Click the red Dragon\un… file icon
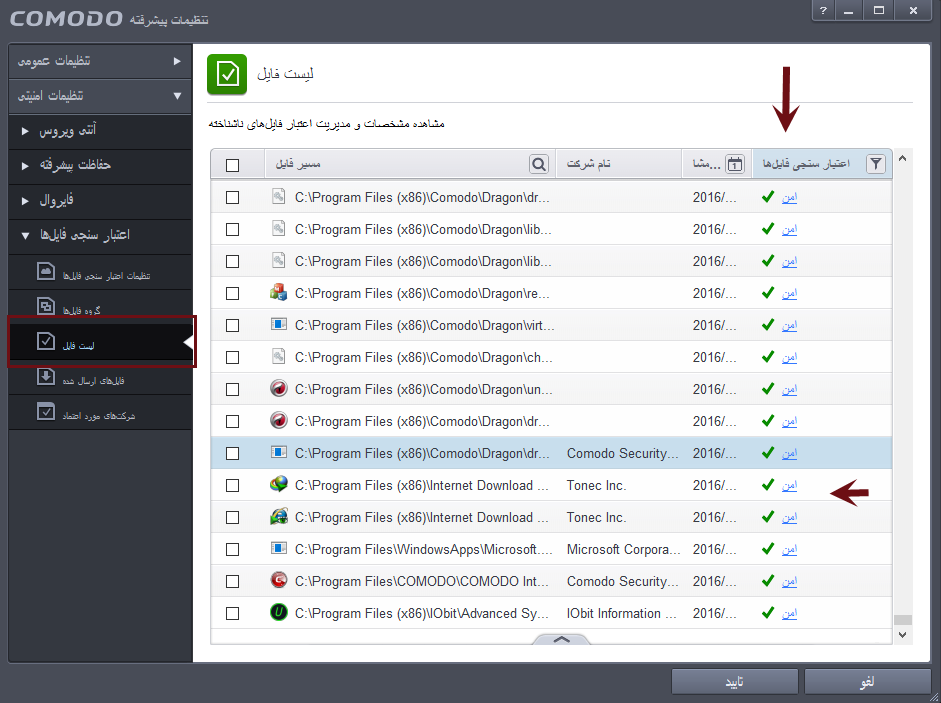 [278, 388]
